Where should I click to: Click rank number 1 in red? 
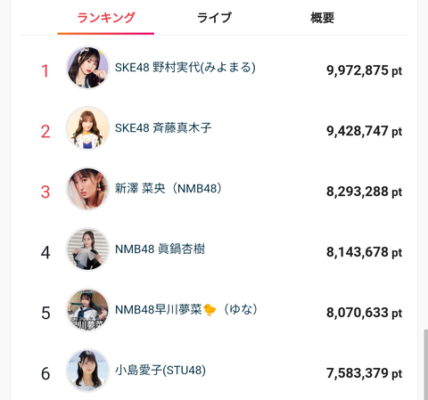(x=45, y=71)
